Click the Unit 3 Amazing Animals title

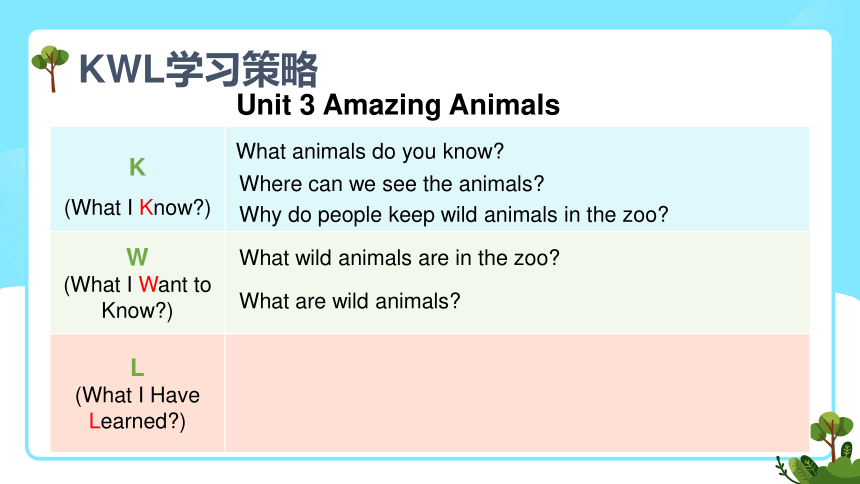pos(398,105)
